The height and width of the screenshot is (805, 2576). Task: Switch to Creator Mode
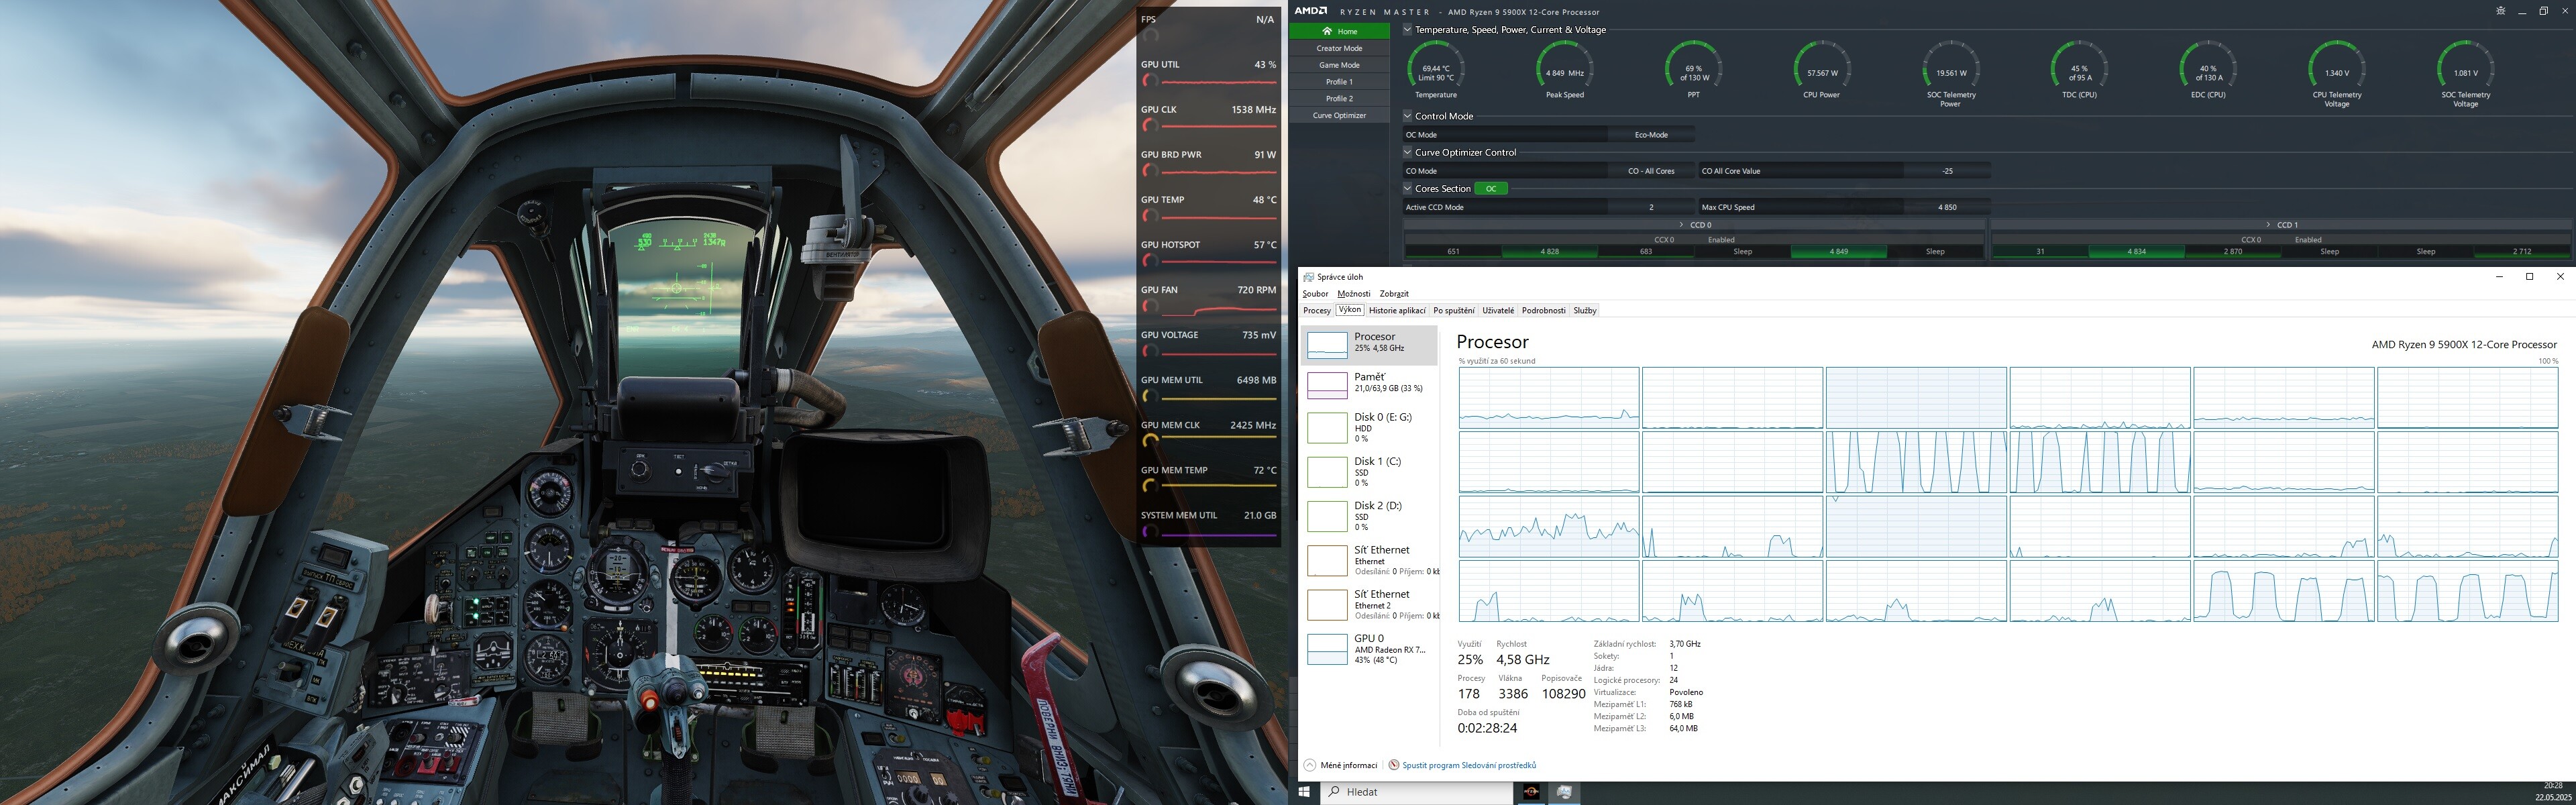pos(1339,48)
